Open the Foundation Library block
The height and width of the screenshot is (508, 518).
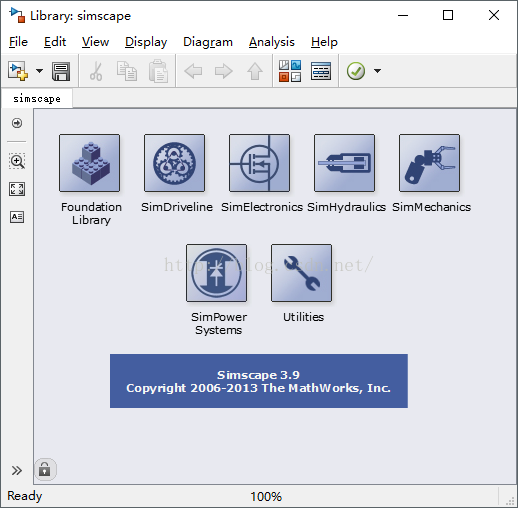[x=89, y=163]
